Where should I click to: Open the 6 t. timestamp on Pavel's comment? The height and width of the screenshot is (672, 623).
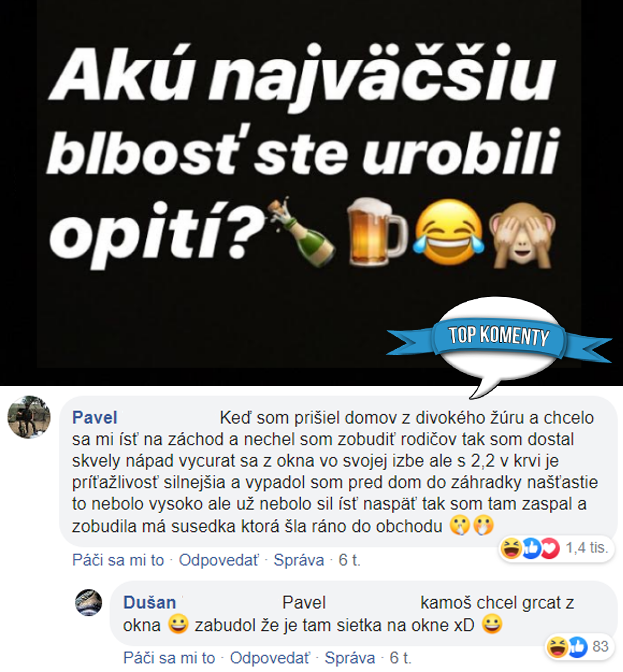click(x=350, y=560)
